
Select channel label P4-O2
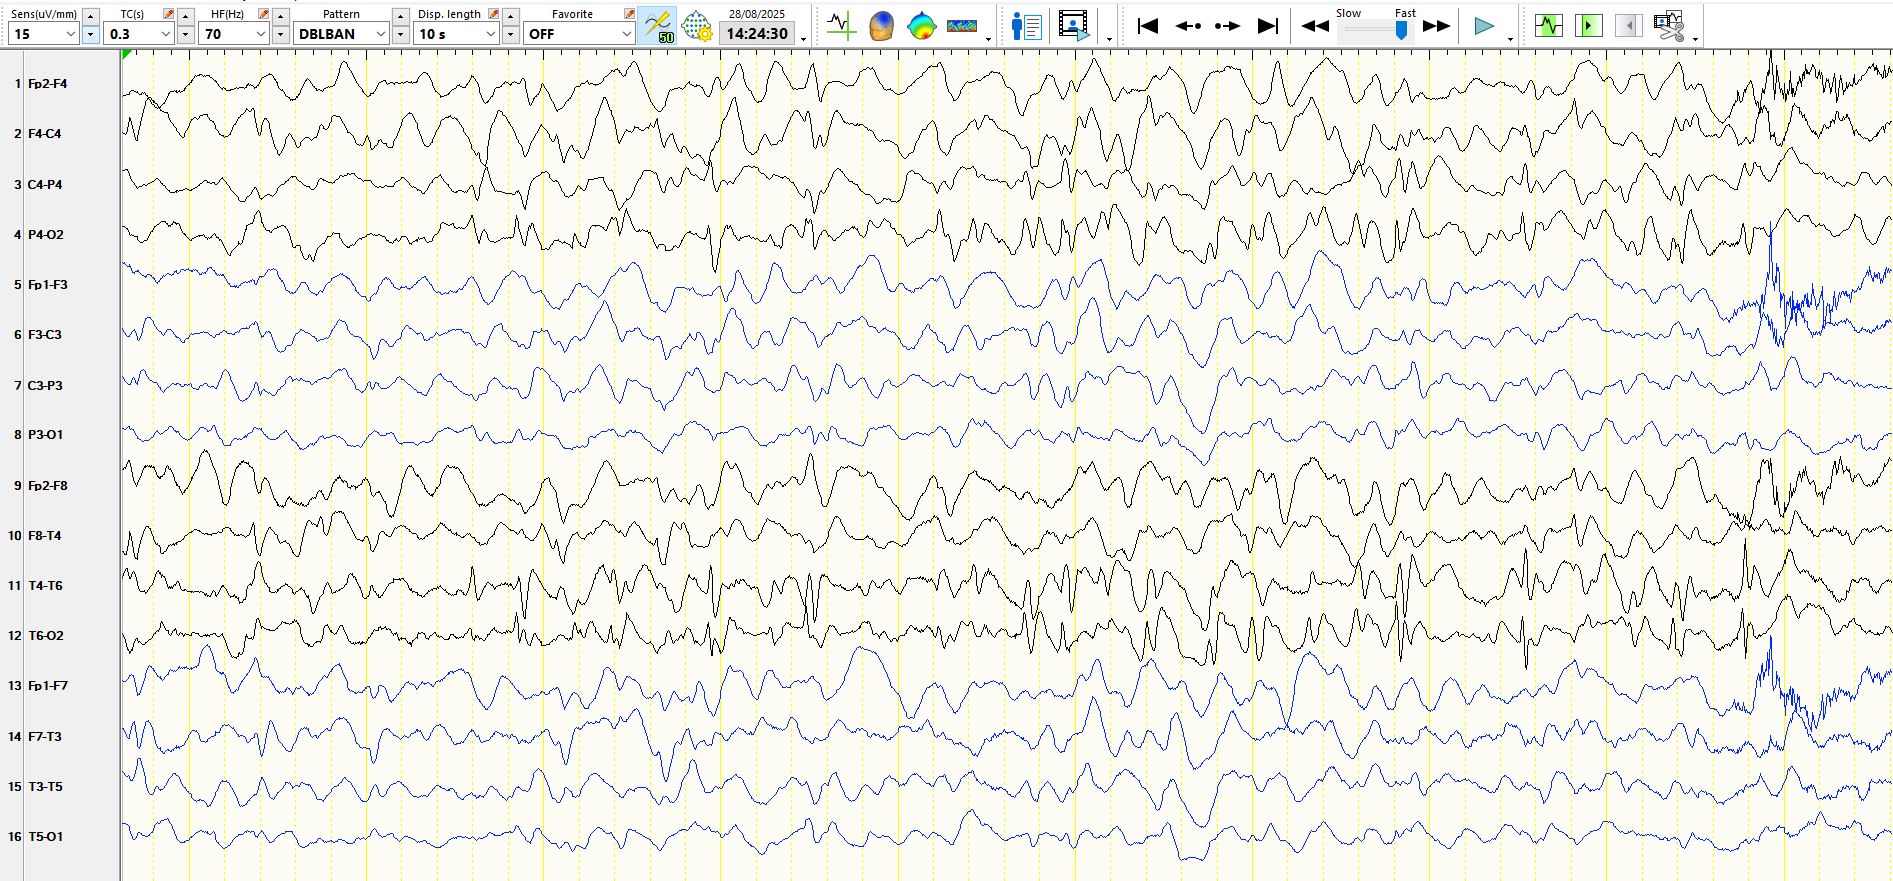(45, 235)
